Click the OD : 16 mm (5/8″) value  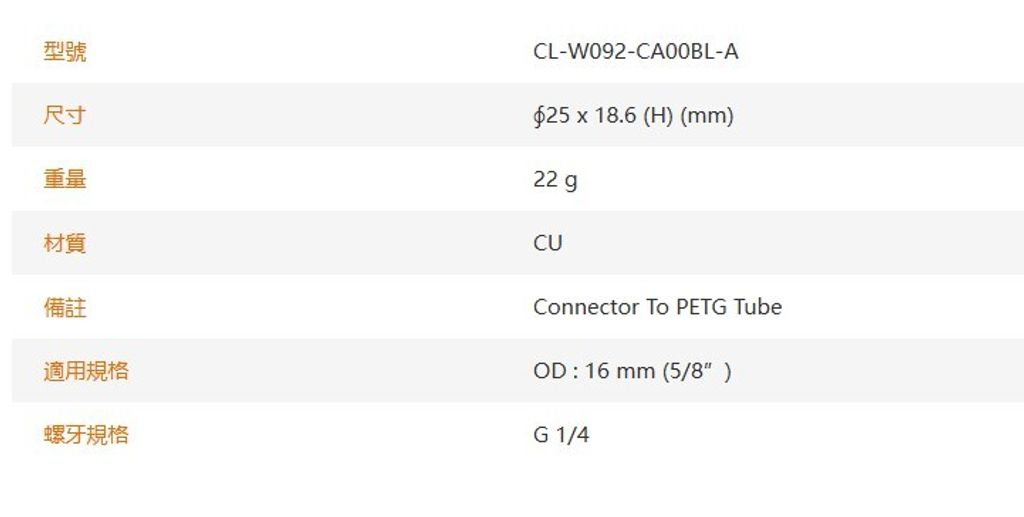tap(632, 371)
